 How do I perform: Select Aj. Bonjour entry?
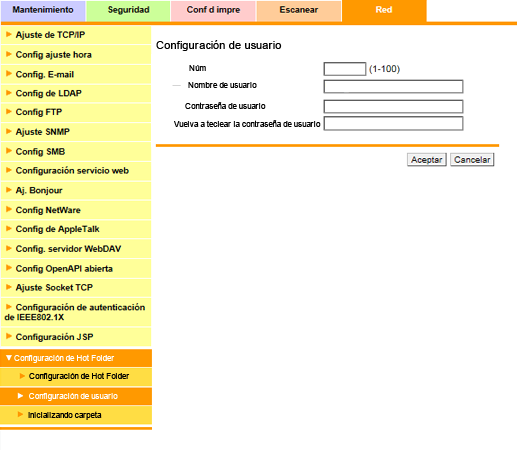click(76, 190)
